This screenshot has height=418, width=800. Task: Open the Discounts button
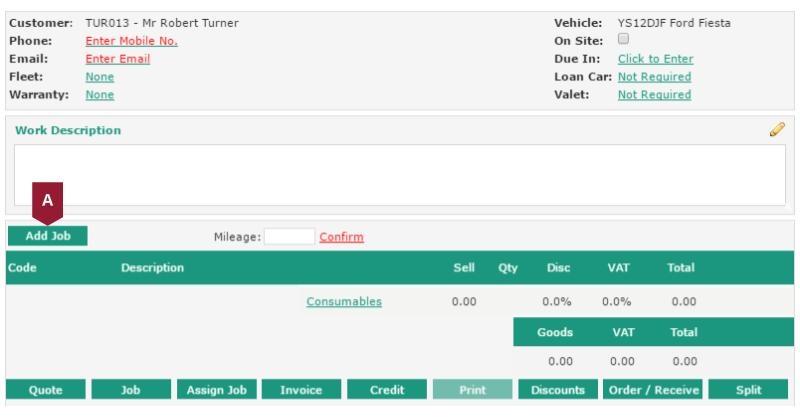pyautogui.click(x=556, y=390)
